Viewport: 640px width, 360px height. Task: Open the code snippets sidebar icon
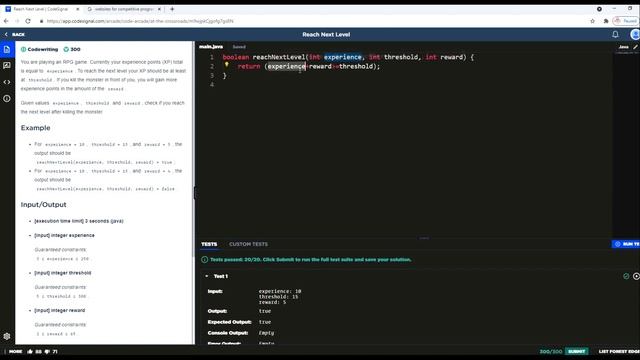[7, 82]
